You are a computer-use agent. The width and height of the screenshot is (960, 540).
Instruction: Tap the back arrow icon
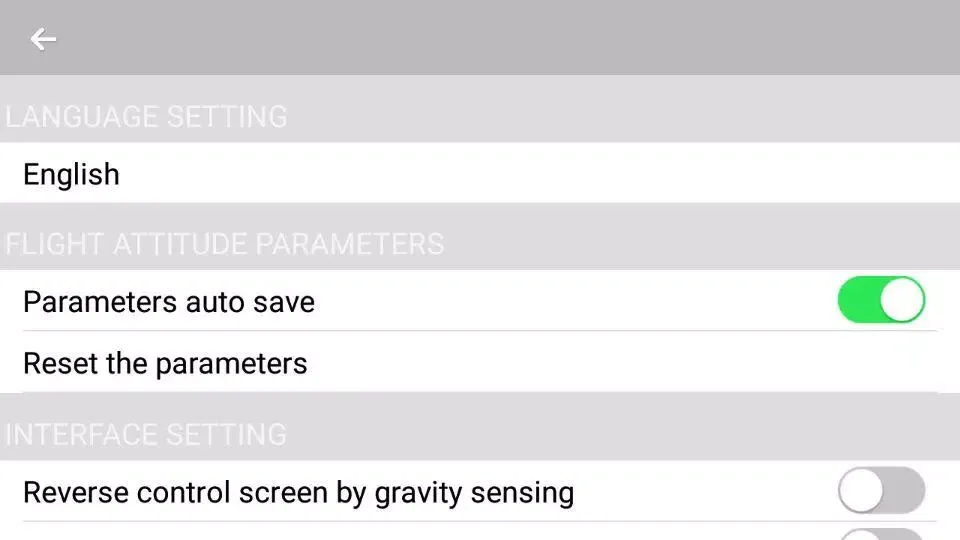(x=43, y=39)
